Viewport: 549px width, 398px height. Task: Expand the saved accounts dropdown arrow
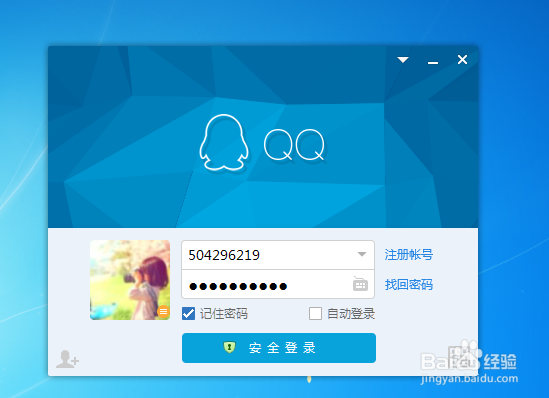(x=362, y=254)
